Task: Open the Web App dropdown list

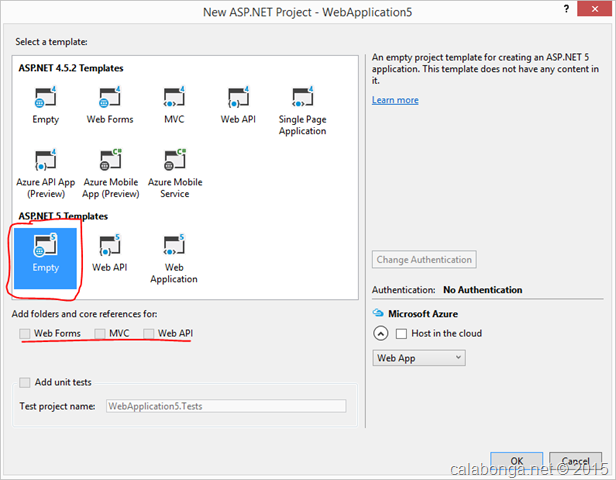Action: [x=419, y=358]
